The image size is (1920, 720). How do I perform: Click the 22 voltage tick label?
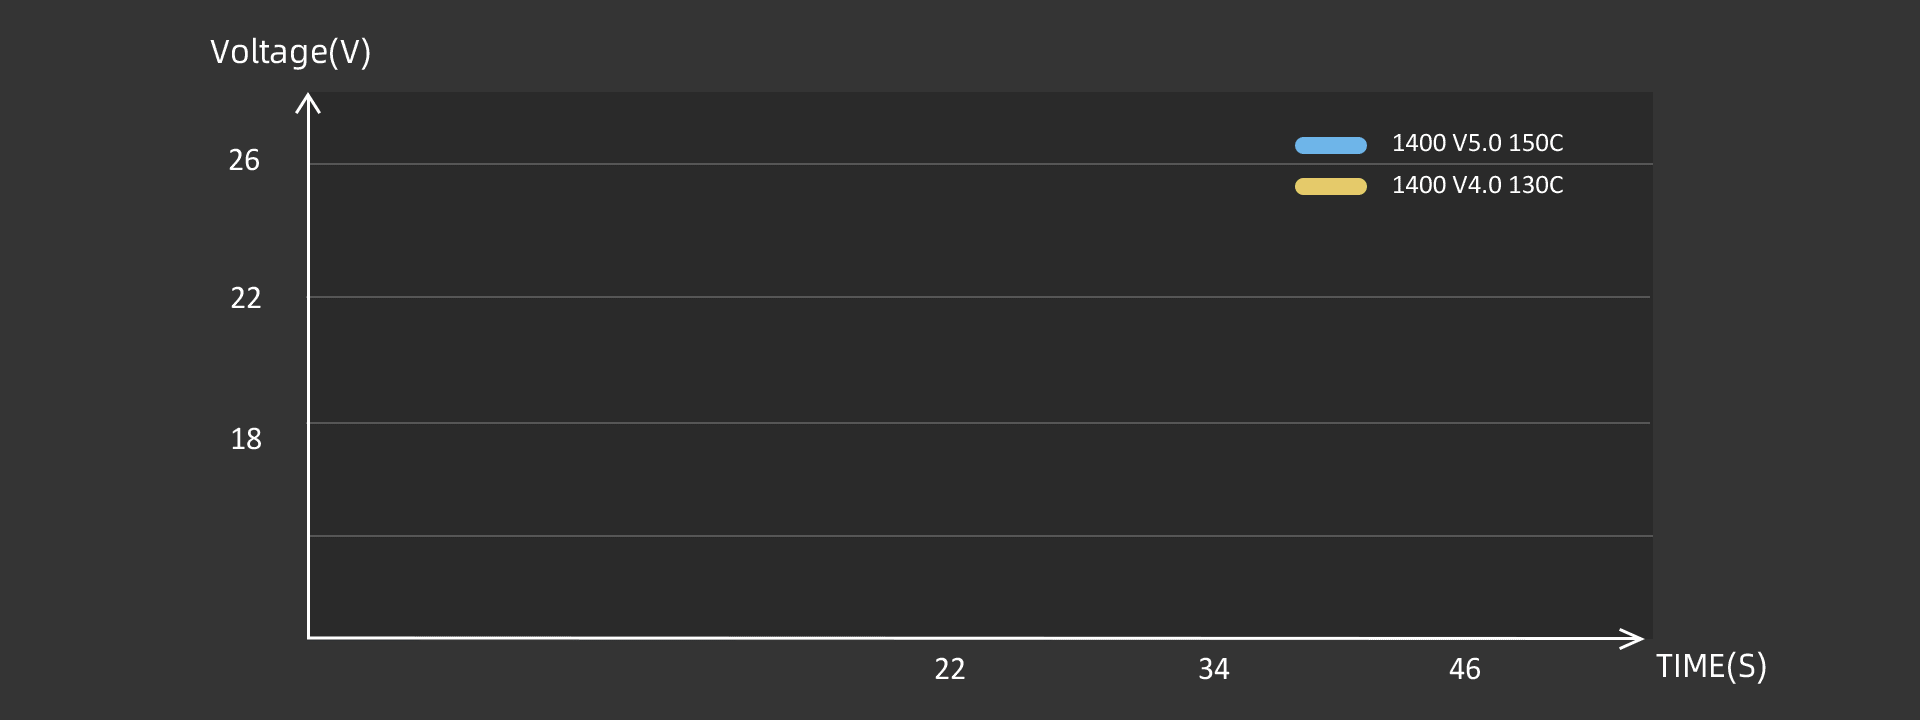click(x=246, y=298)
